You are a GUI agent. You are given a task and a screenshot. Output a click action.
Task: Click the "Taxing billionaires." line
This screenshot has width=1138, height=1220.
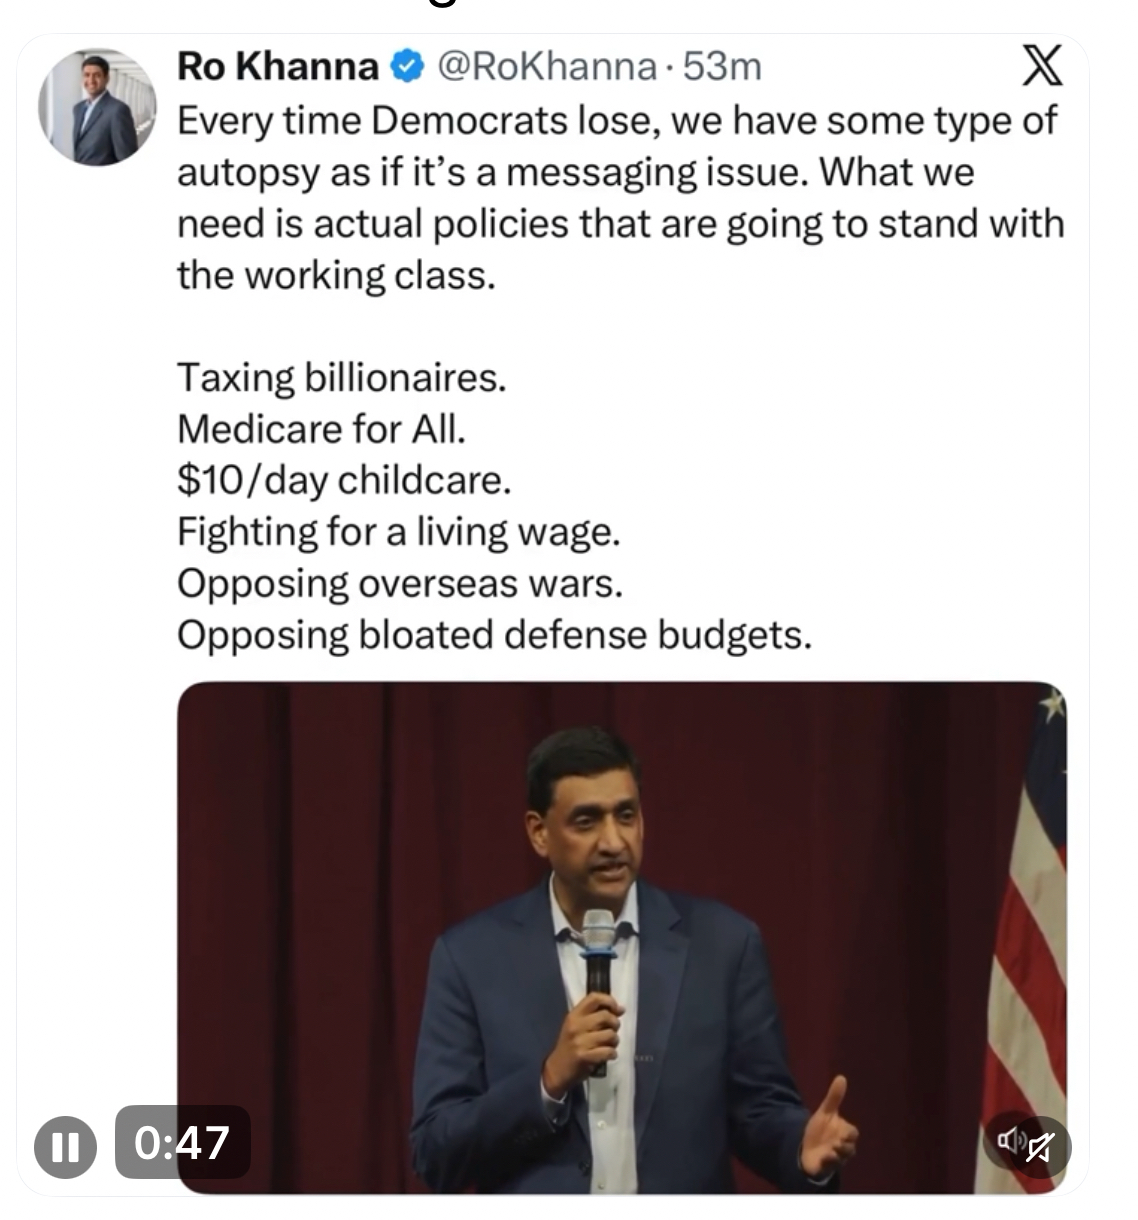[x=342, y=379]
